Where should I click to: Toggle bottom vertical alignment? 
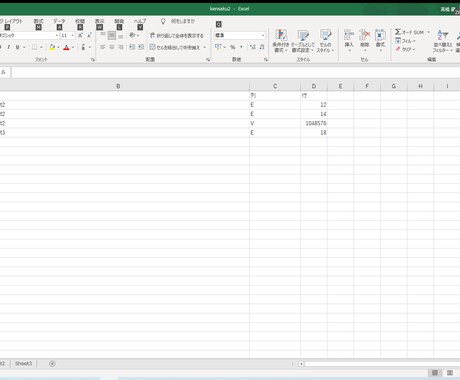[121, 35]
